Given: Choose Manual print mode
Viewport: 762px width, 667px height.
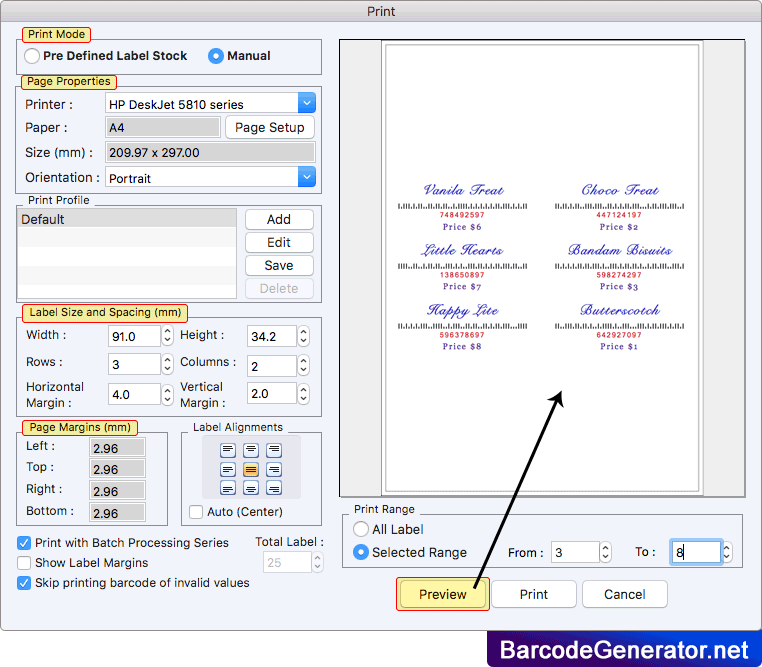Looking at the screenshot, I should click(x=216, y=56).
